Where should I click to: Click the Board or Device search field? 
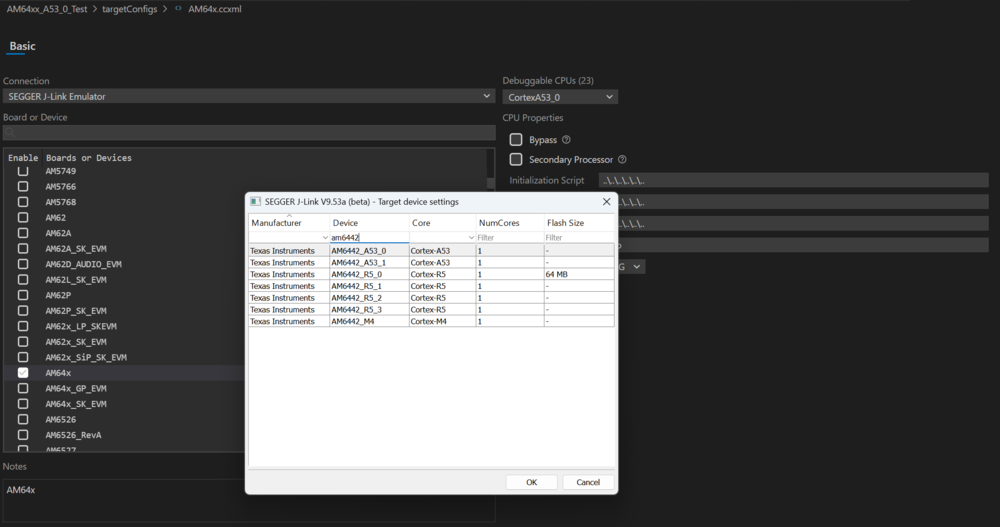coord(249,133)
